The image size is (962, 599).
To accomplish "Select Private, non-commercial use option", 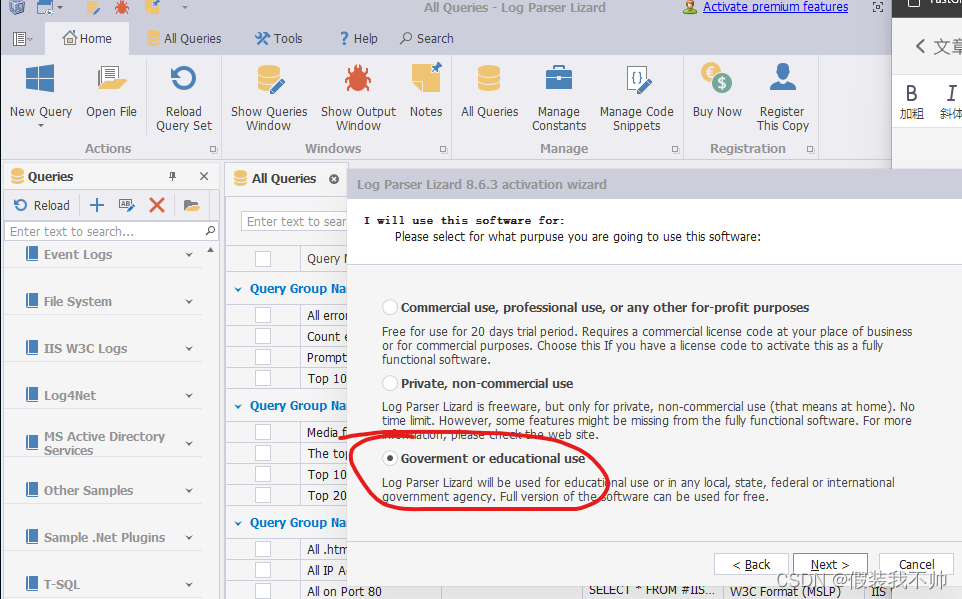I will pyautogui.click(x=390, y=384).
